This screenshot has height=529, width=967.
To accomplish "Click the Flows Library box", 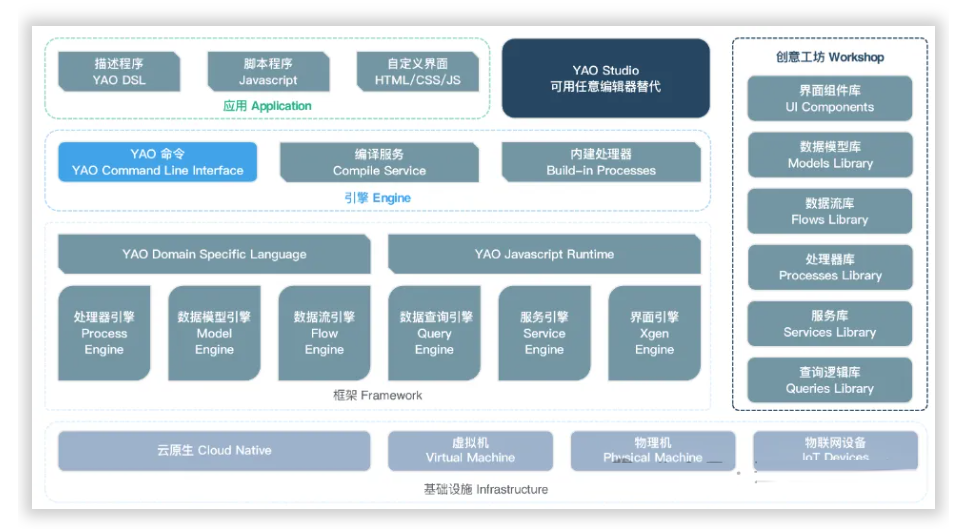I will pyautogui.click(x=829, y=211).
